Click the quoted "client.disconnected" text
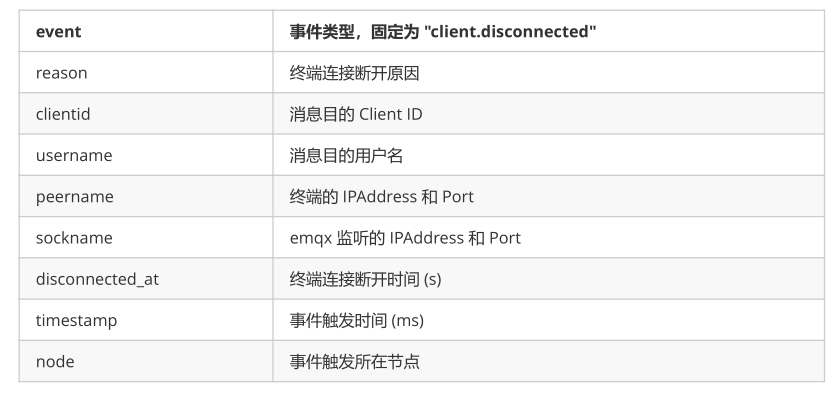Viewport: 831px width, 394px height. coord(510,31)
